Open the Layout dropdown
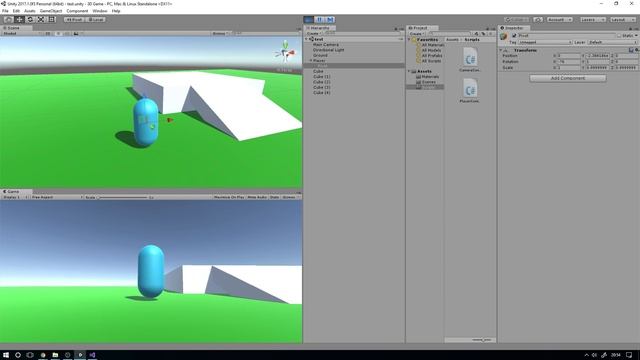The height and width of the screenshot is (360, 640). [622, 20]
